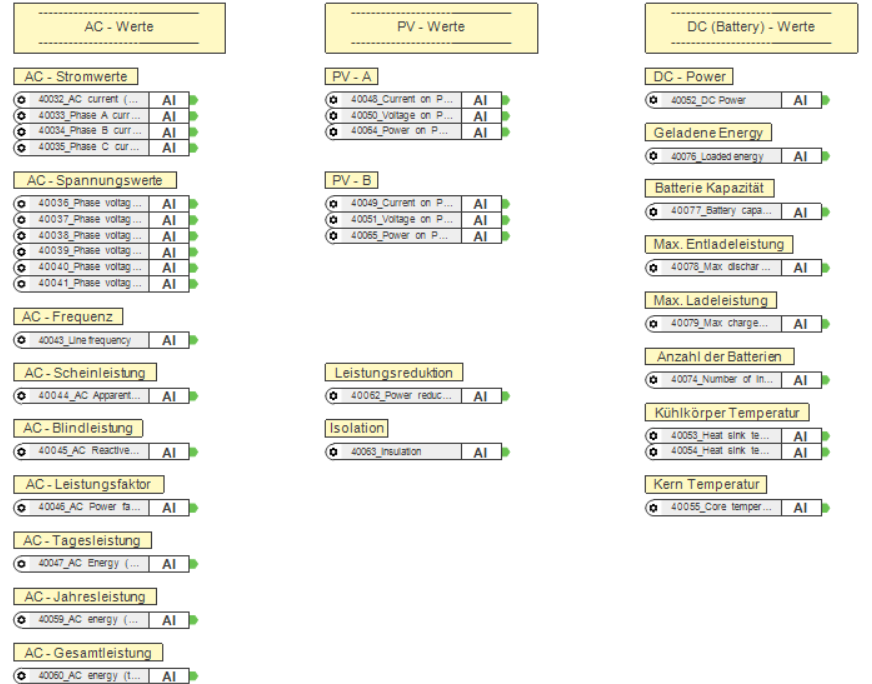Select the 40060_AC energy total block
The height and width of the screenshot is (684, 872).
(102, 676)
